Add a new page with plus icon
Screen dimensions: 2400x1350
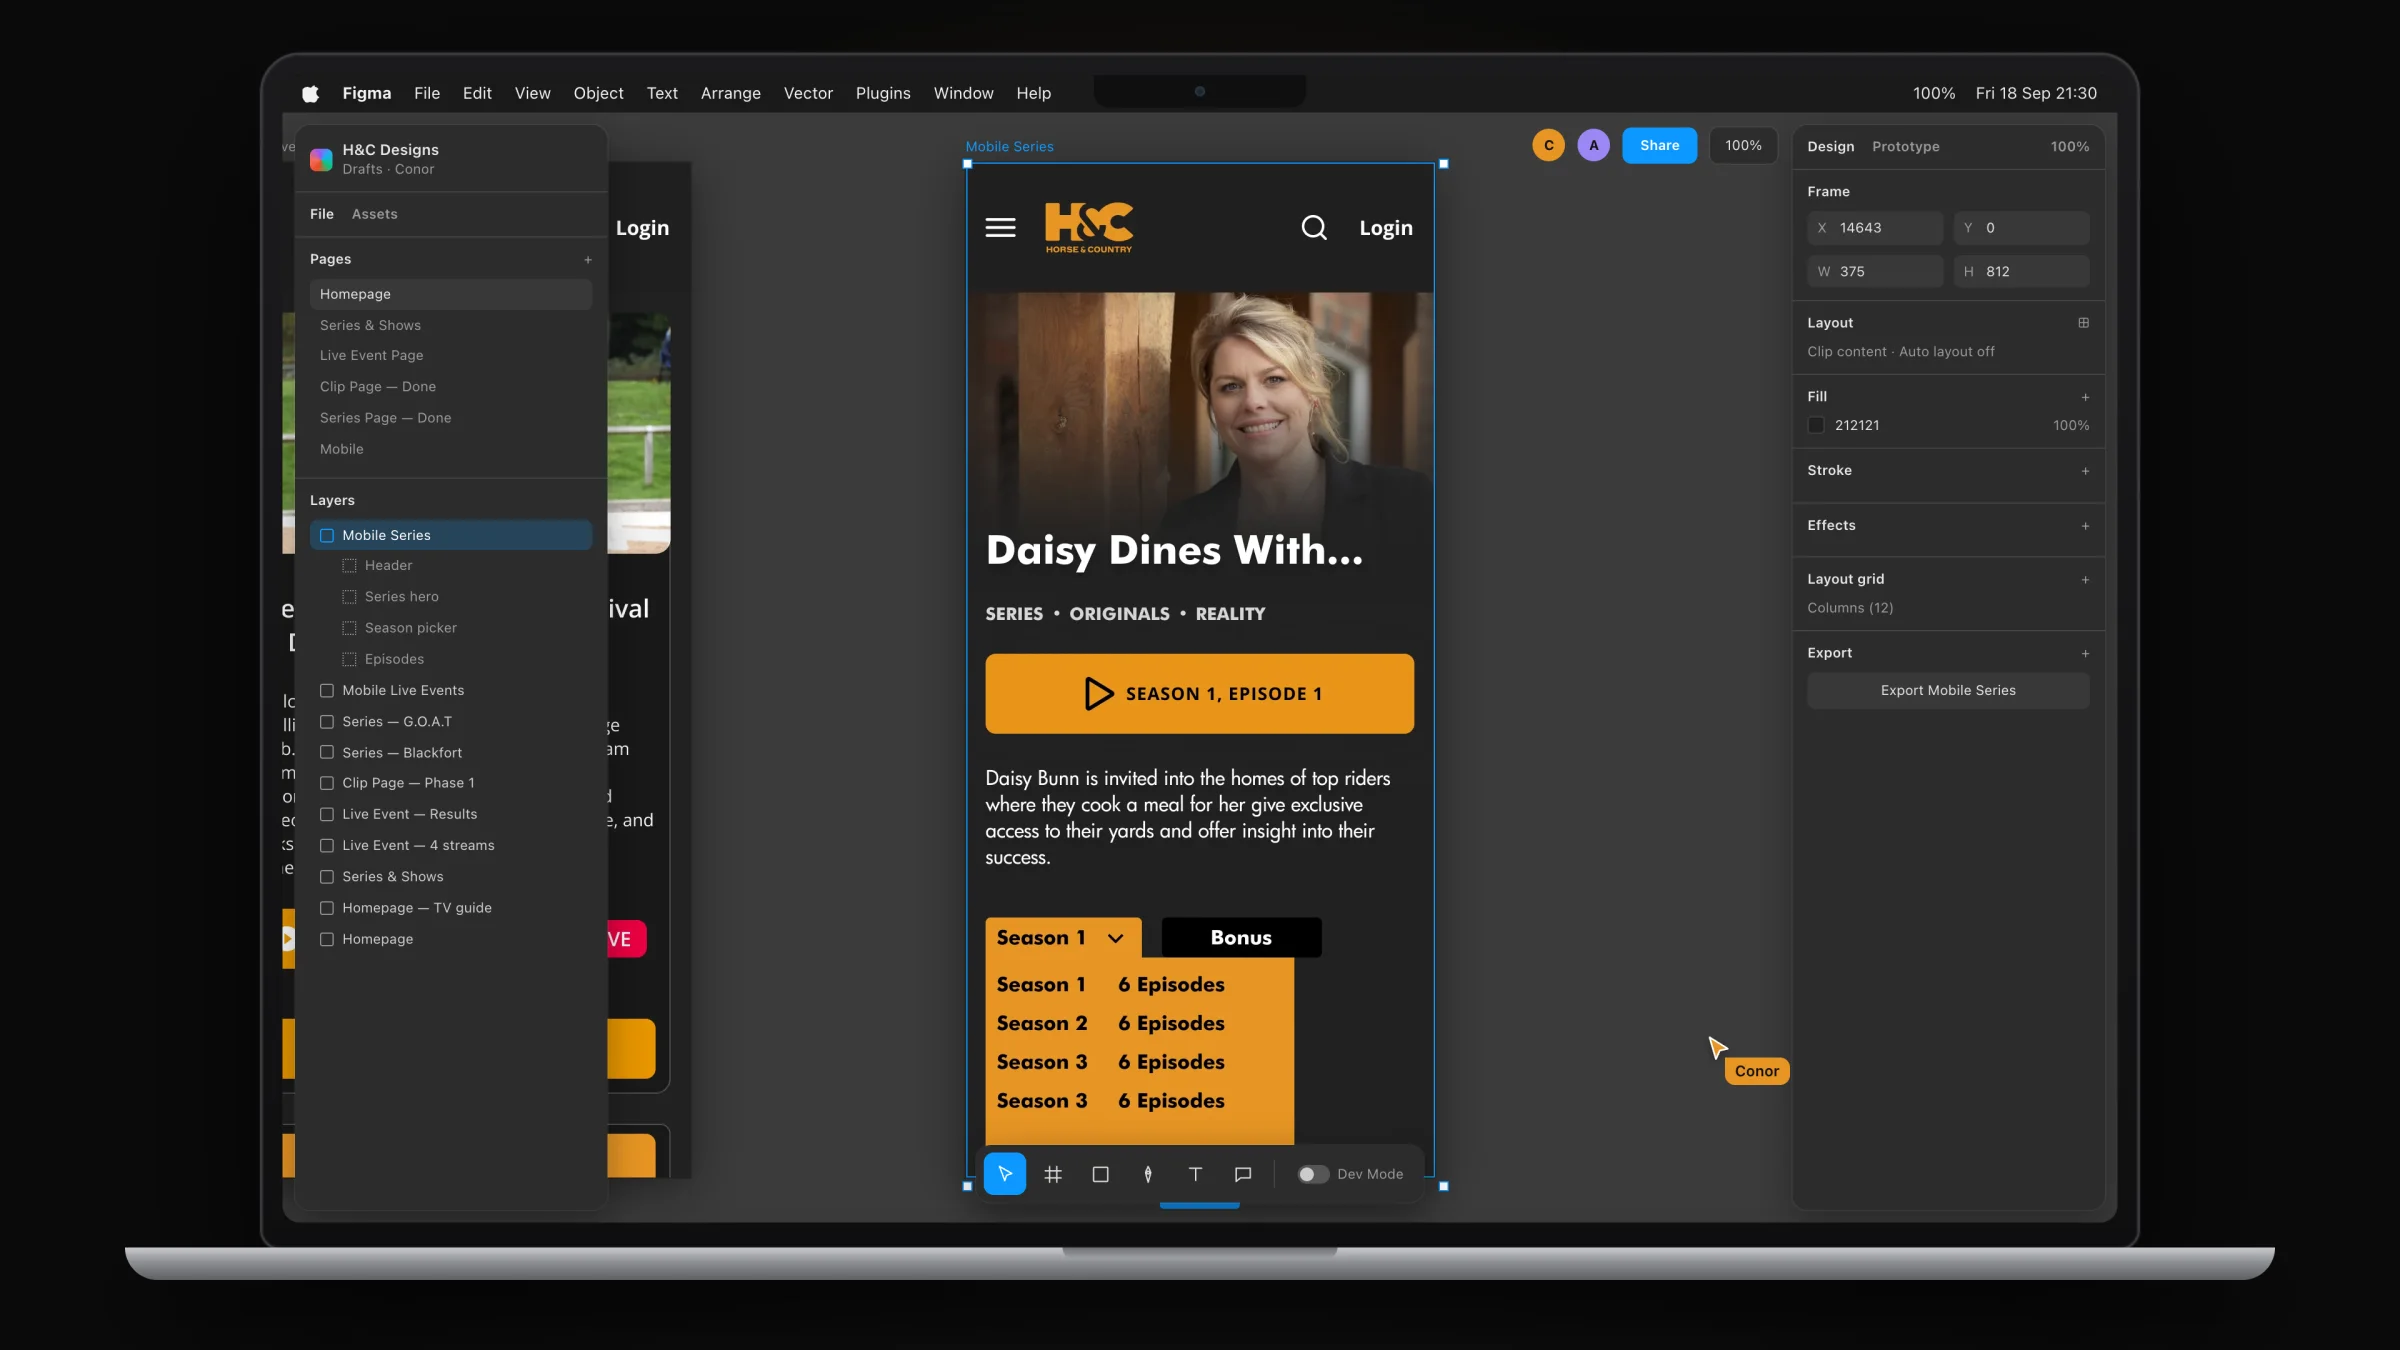coord(588,260)
